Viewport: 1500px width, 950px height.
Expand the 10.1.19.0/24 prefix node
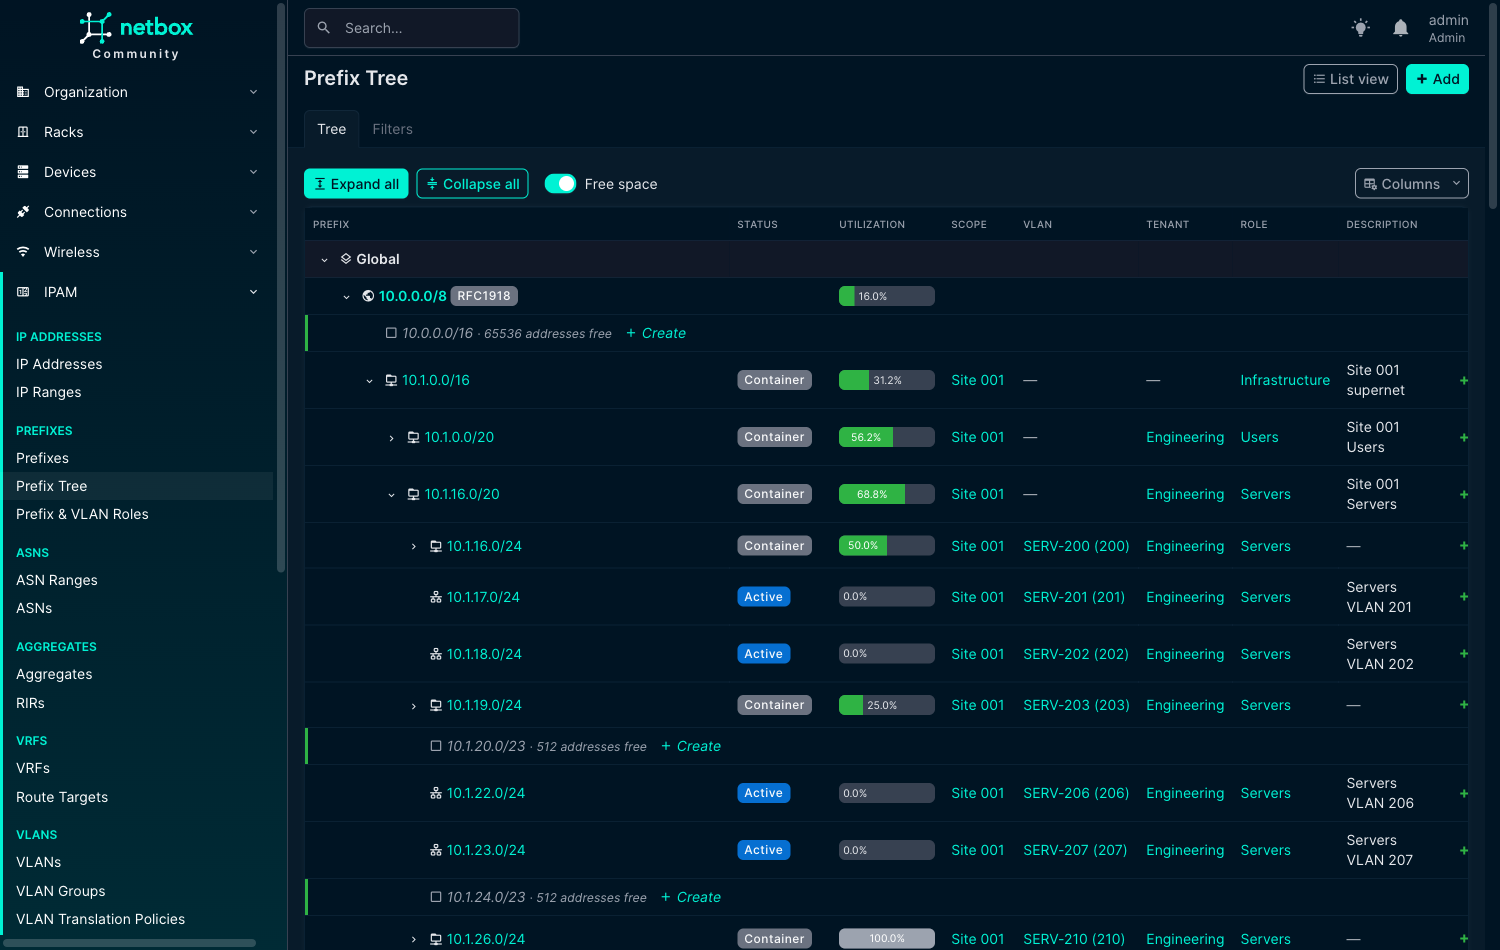(x=413, y=706)
